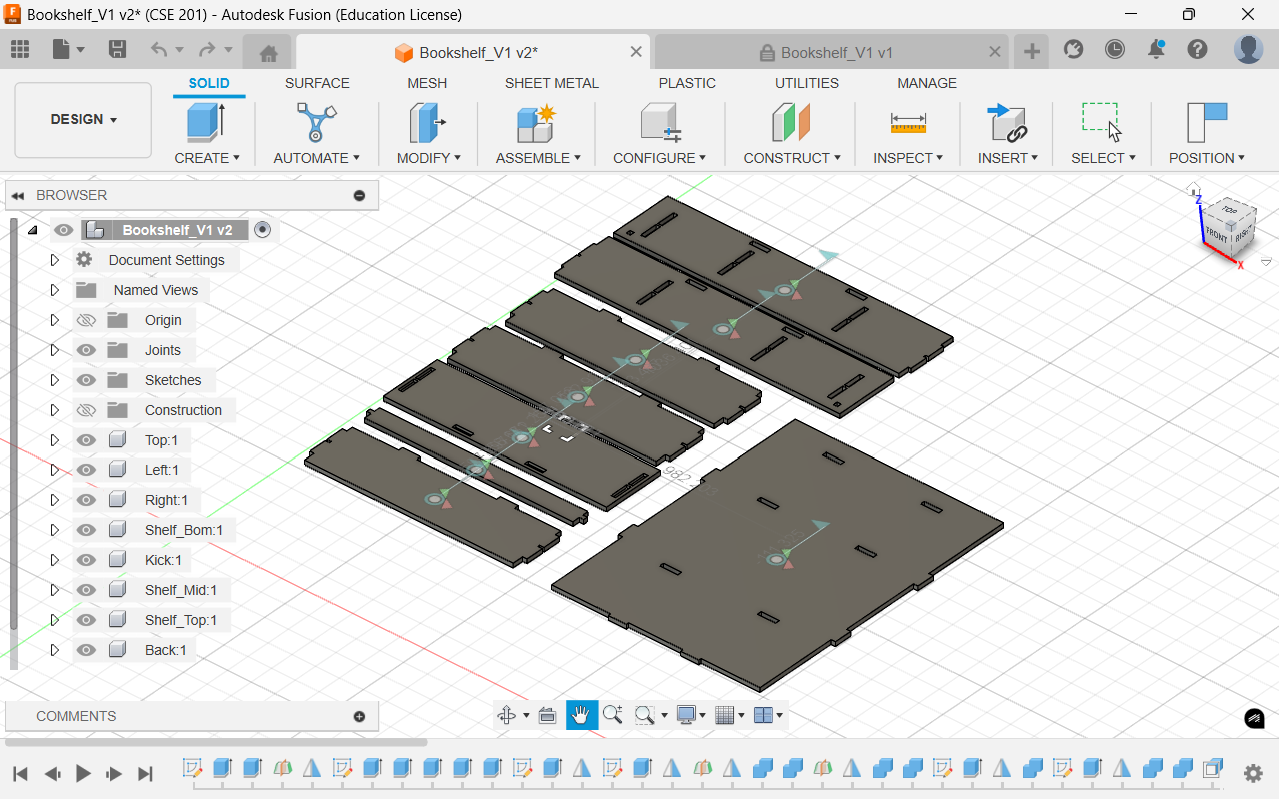The image size is (1279, 799).
Task: Click the Assemble new component icon
Action: pos(535,122)
